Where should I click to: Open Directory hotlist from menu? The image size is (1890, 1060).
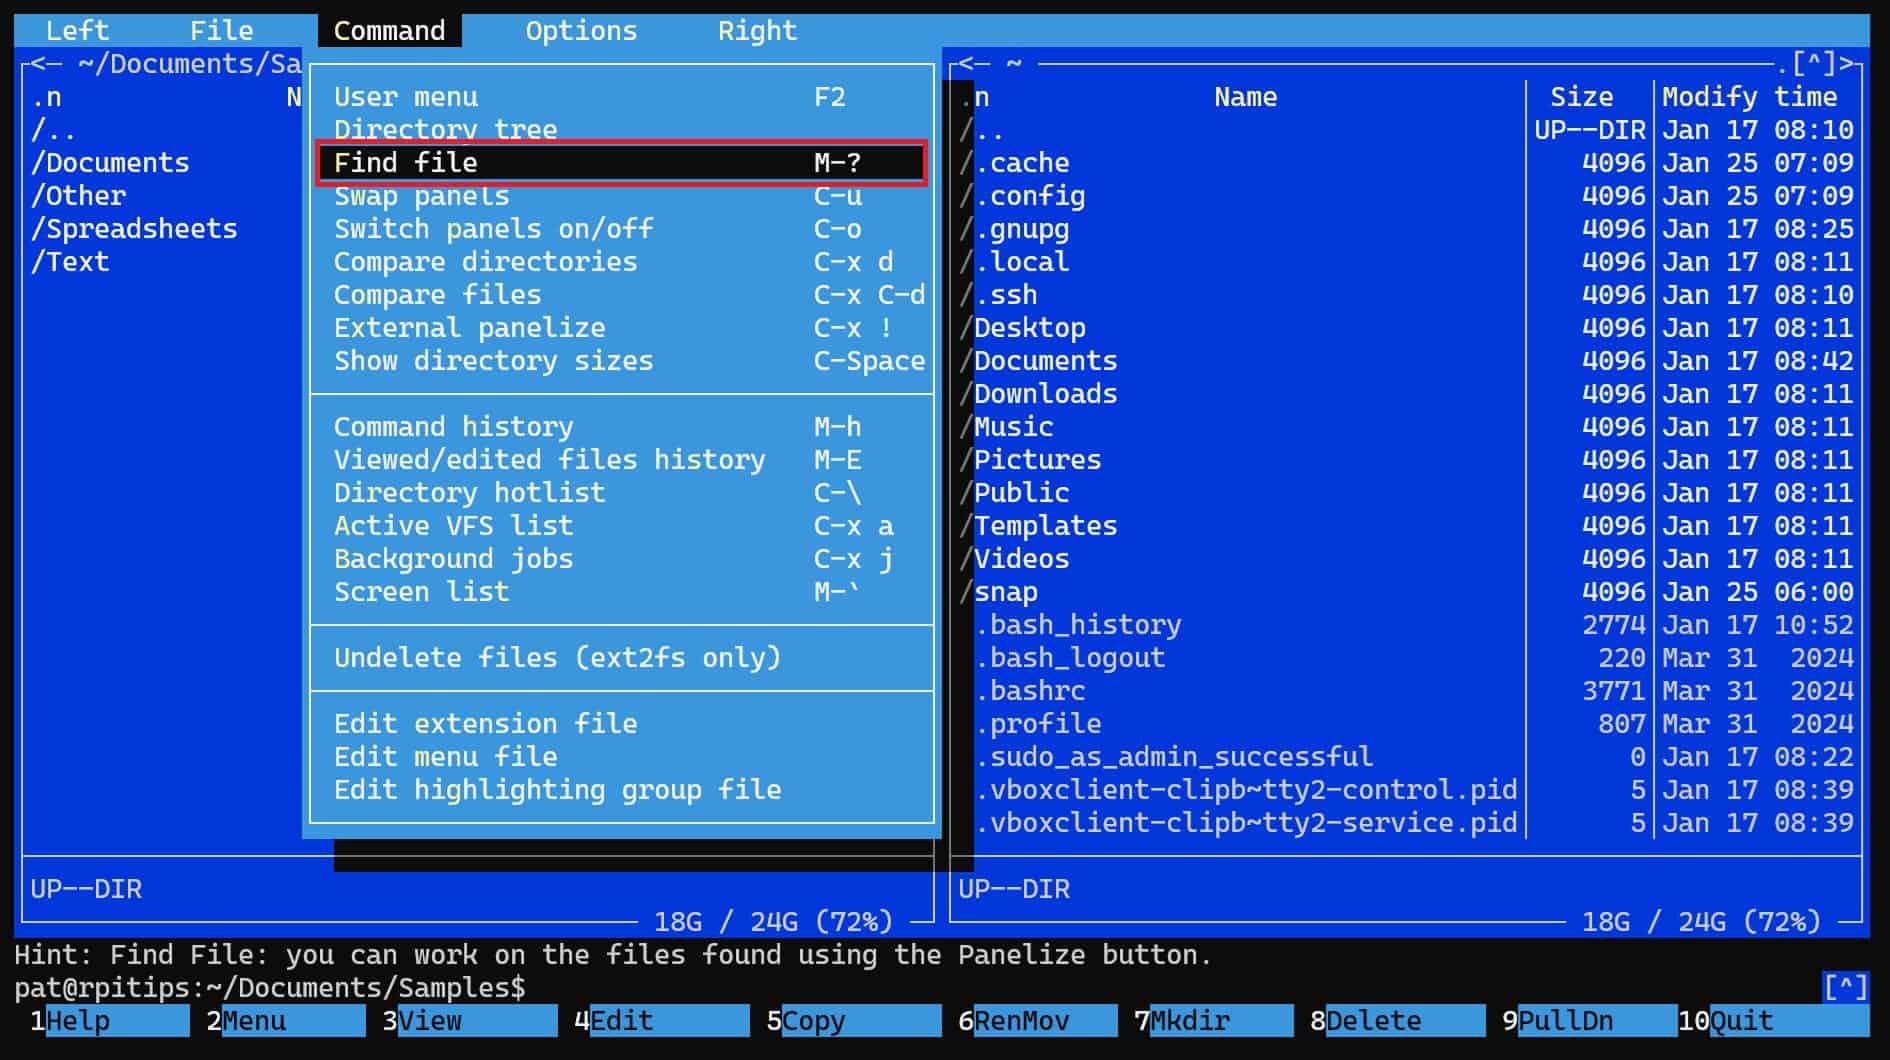[620, 493]
